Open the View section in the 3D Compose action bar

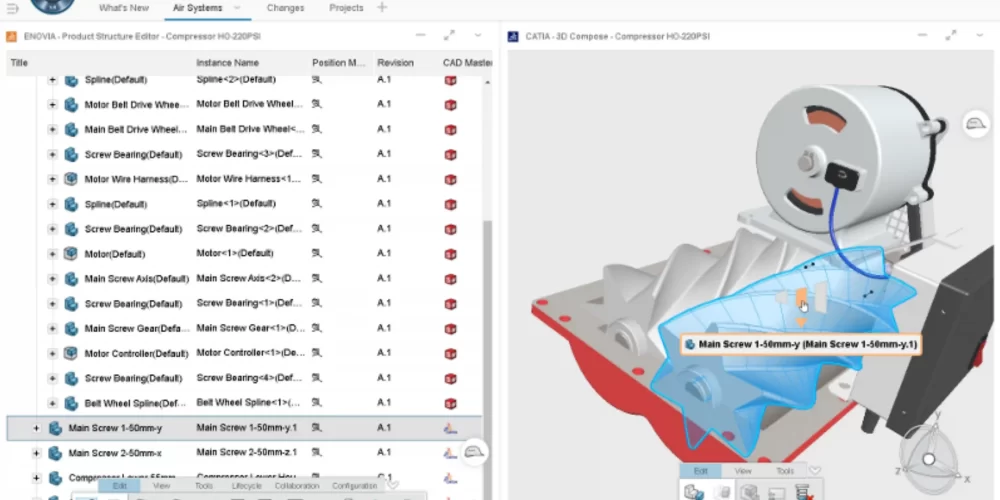pos(743,471)
